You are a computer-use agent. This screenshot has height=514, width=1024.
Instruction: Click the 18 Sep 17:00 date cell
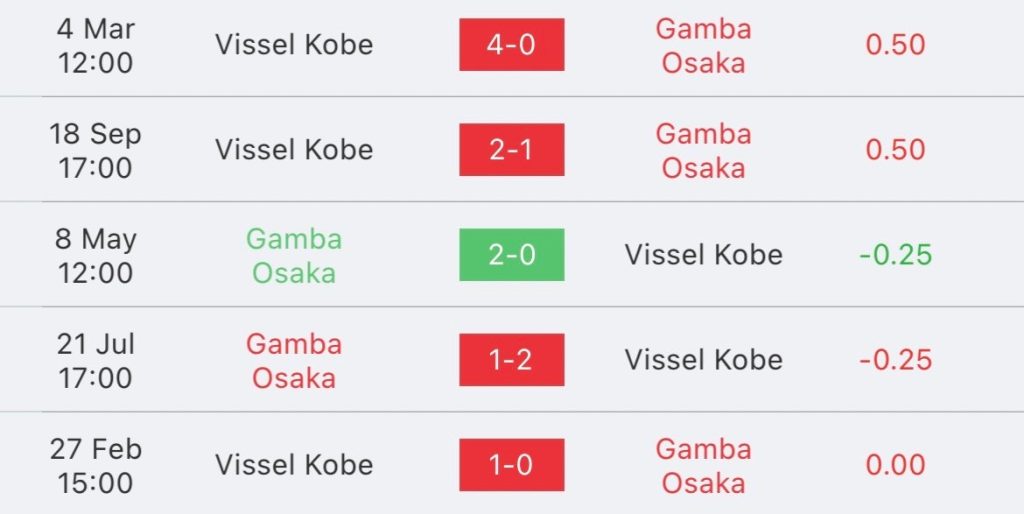coord(95,151)
